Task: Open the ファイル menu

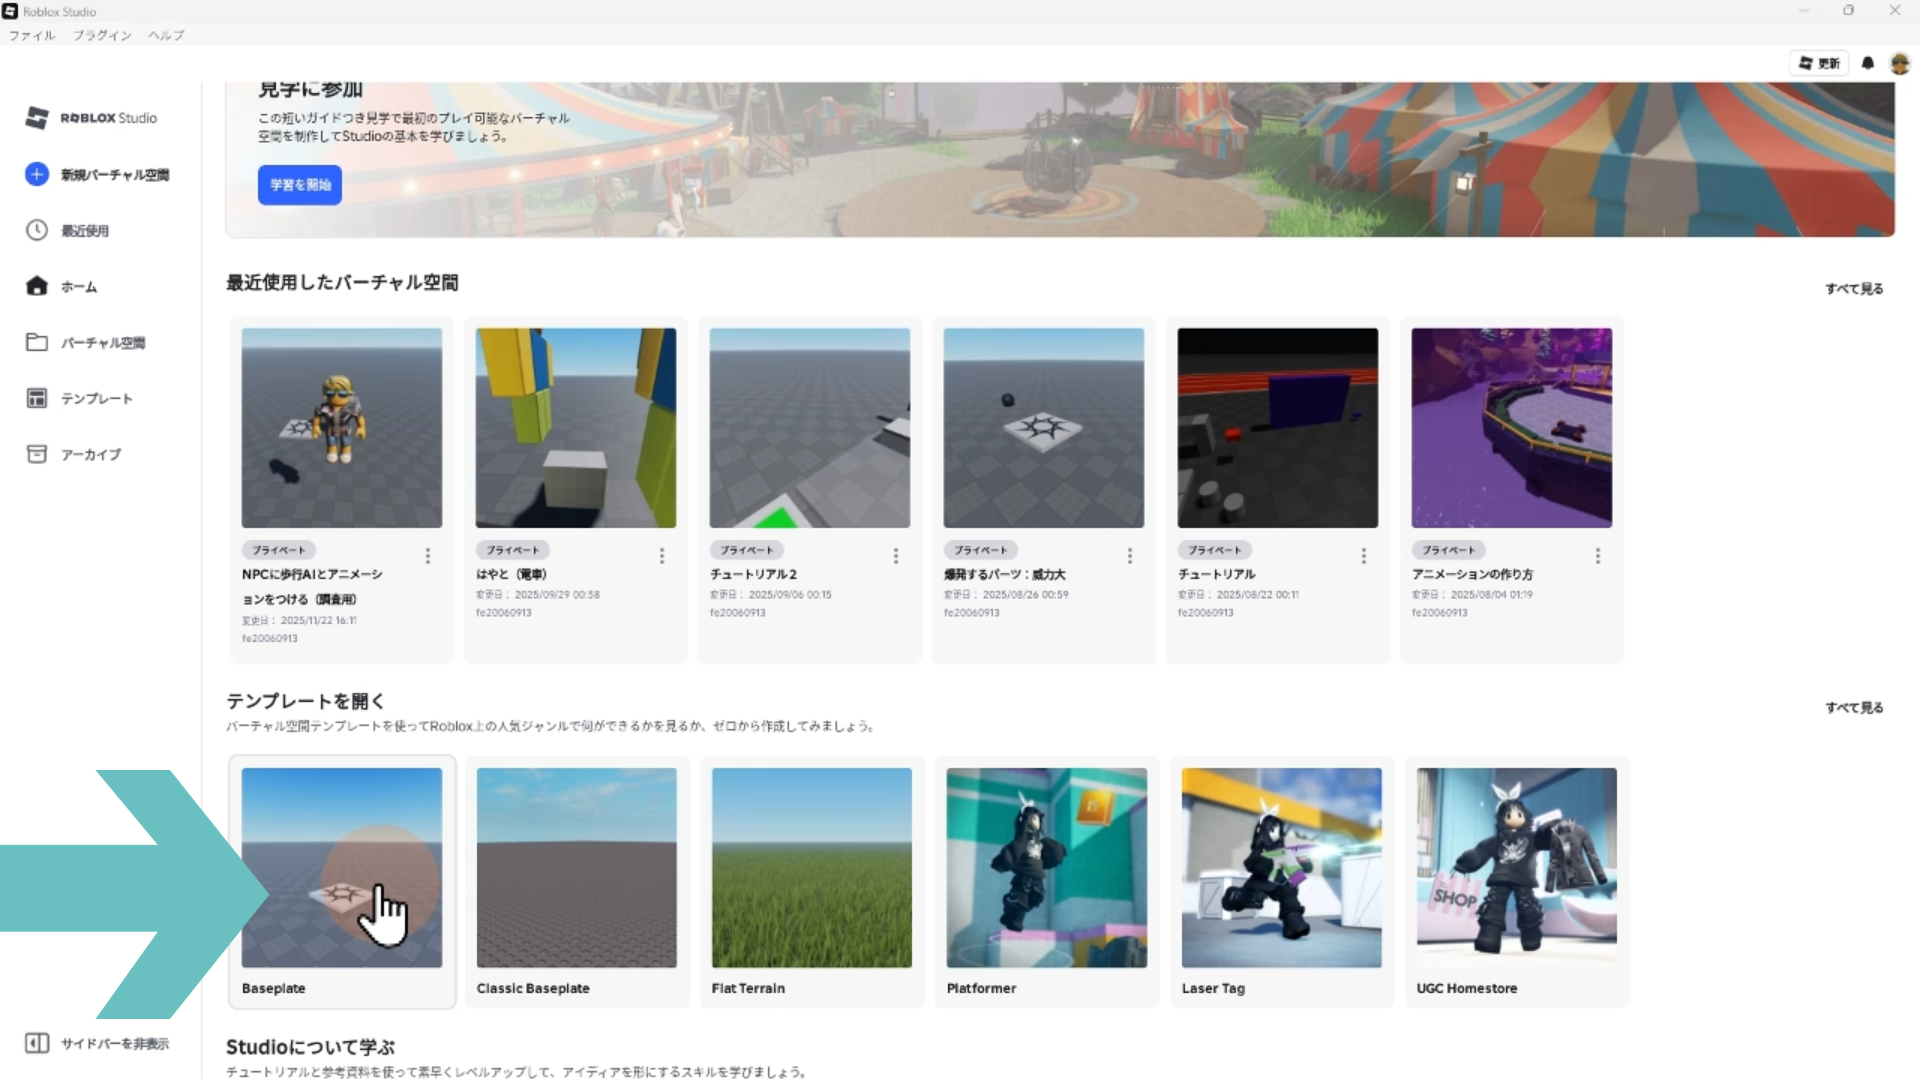Action: (x=32, y=35)
